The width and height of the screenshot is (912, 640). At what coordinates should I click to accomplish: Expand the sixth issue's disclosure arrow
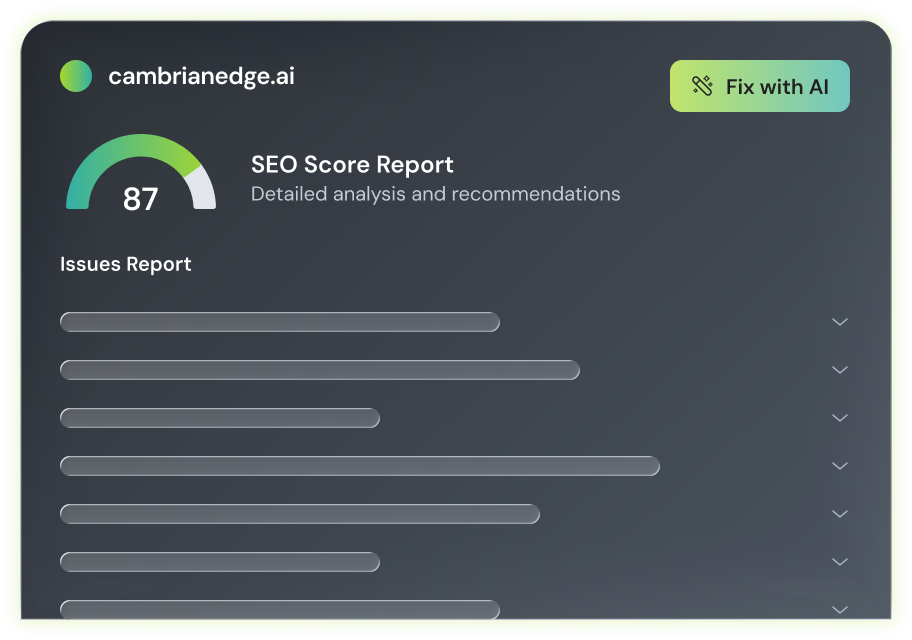[x=838, y=562]
